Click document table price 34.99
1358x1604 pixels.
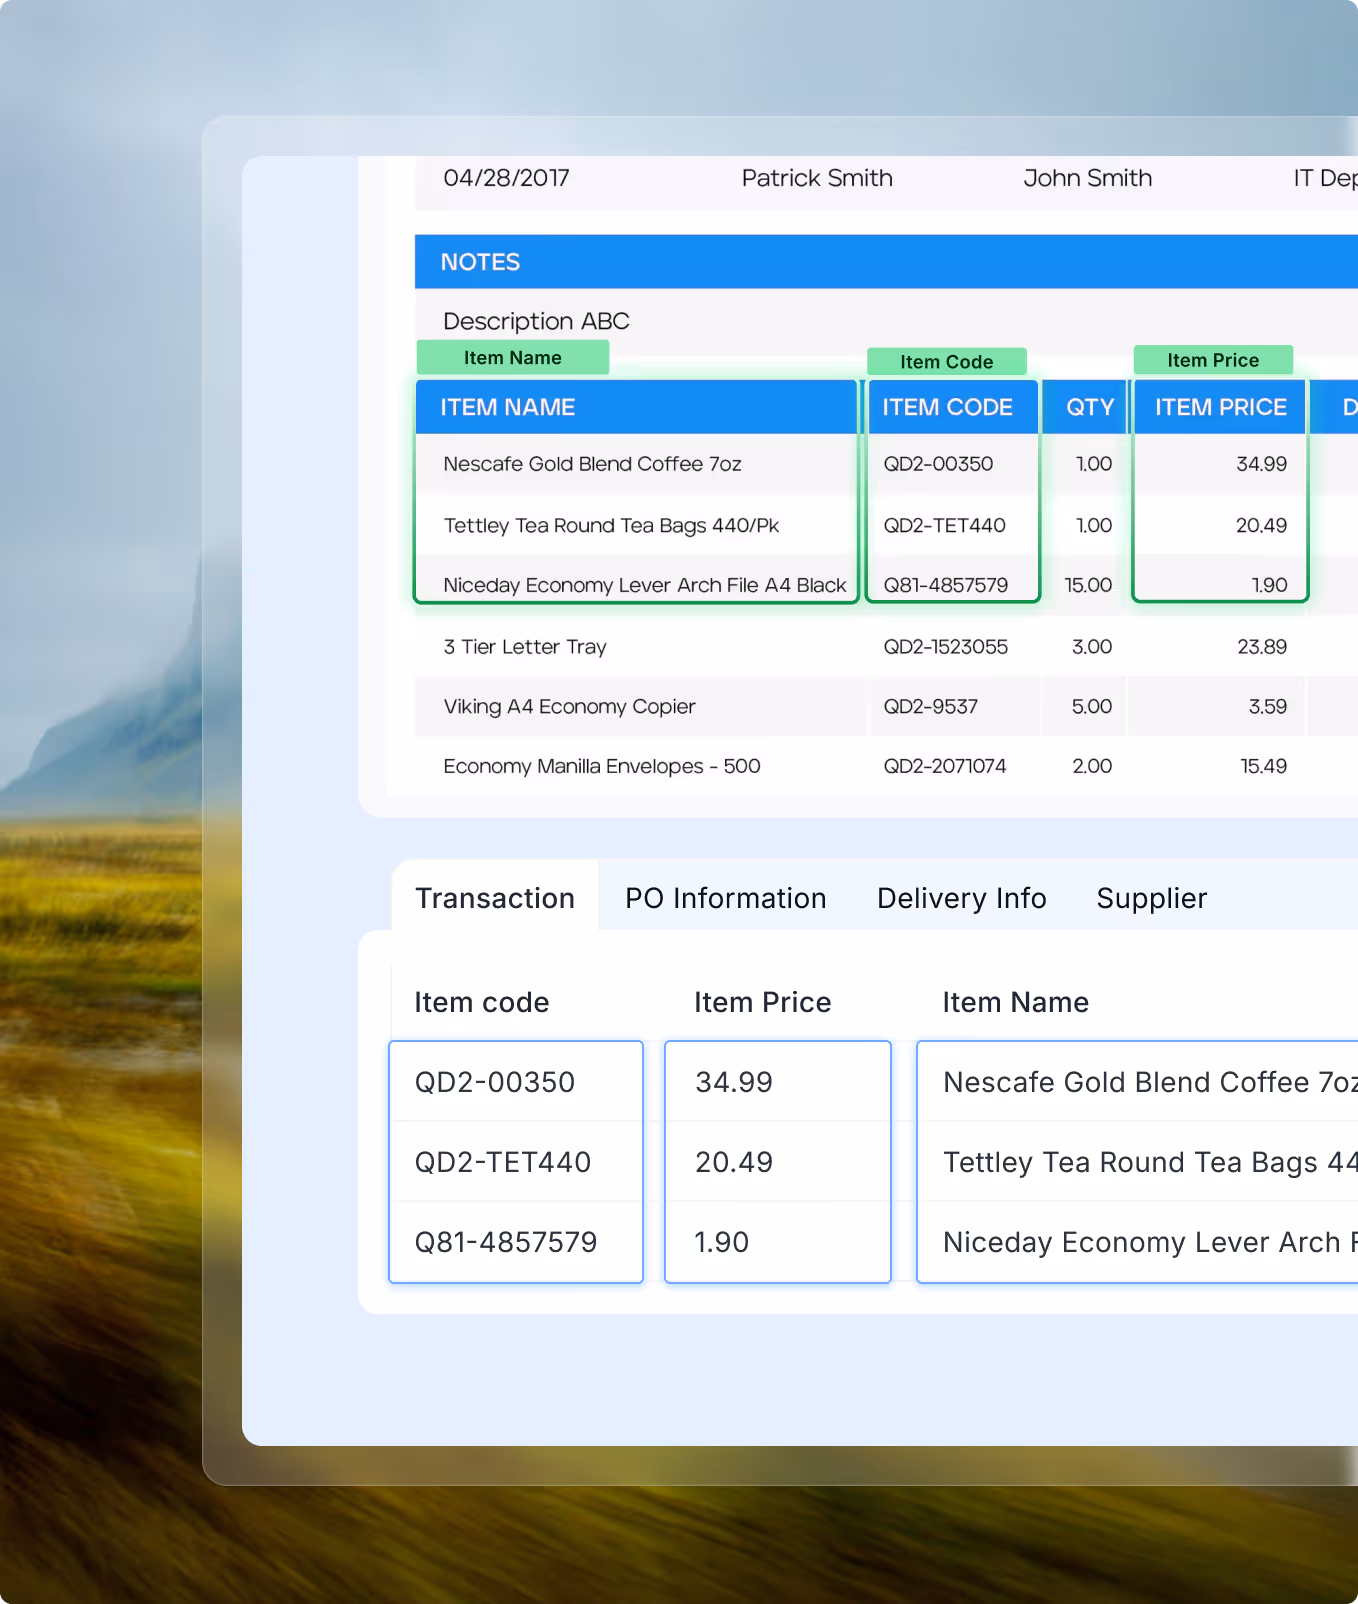coord(1262,464)
